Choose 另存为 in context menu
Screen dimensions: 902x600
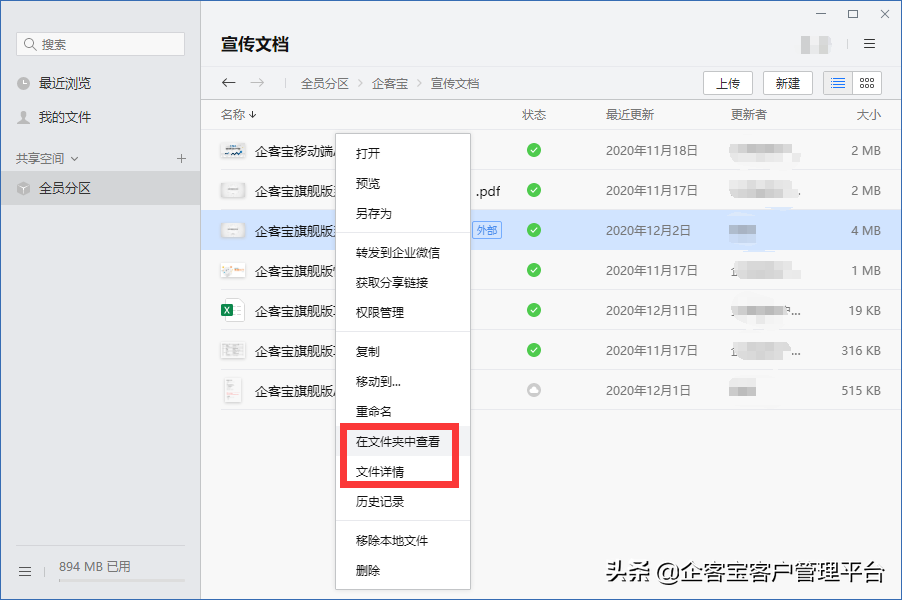click(403, 213)
